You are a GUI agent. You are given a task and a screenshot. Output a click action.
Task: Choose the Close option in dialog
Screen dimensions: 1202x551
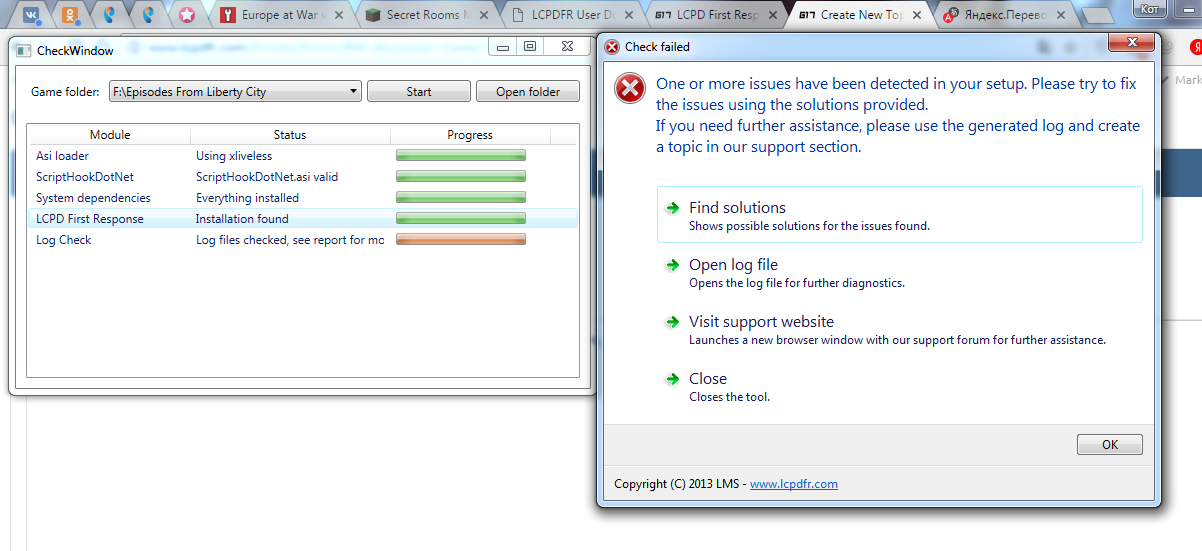click(x=899, y=385)
